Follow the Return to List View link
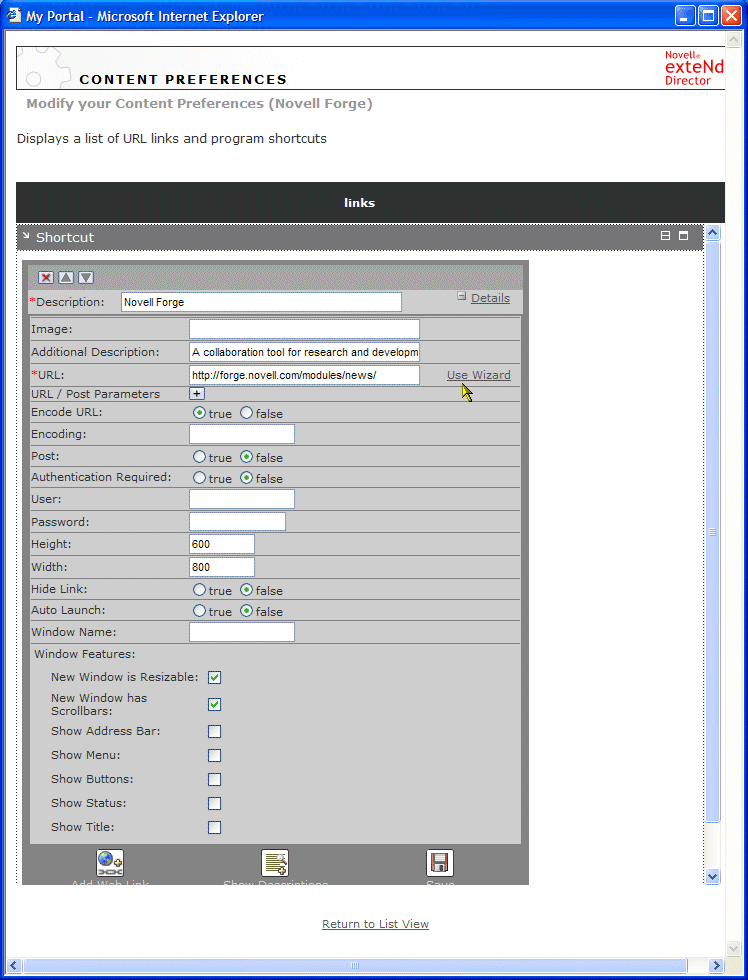 [376, 924]
